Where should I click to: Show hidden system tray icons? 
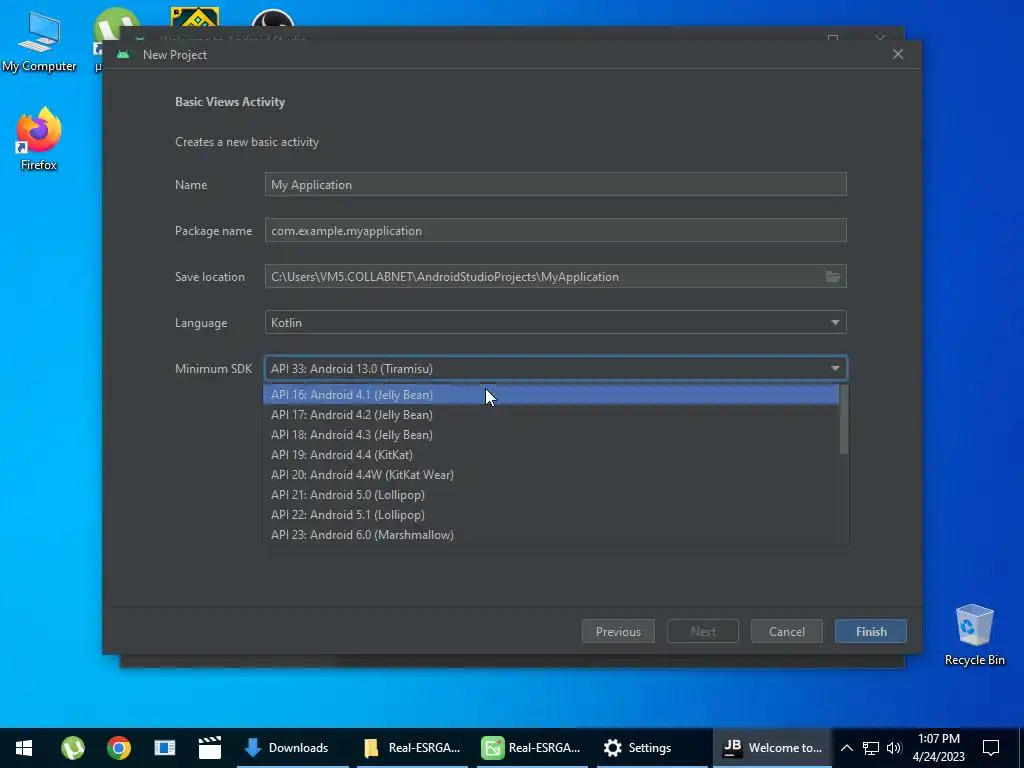(846, 748)
